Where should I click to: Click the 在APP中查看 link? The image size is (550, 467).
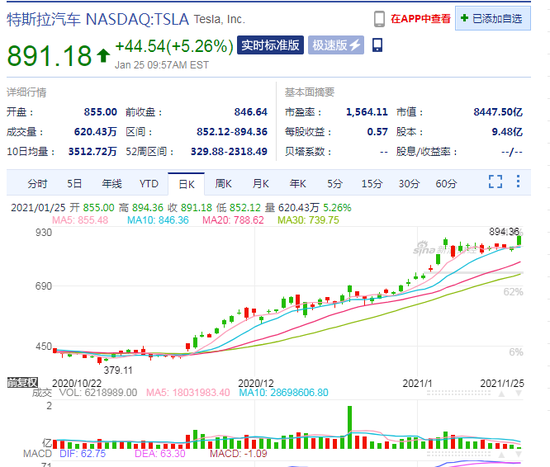[x=421, y=19]
